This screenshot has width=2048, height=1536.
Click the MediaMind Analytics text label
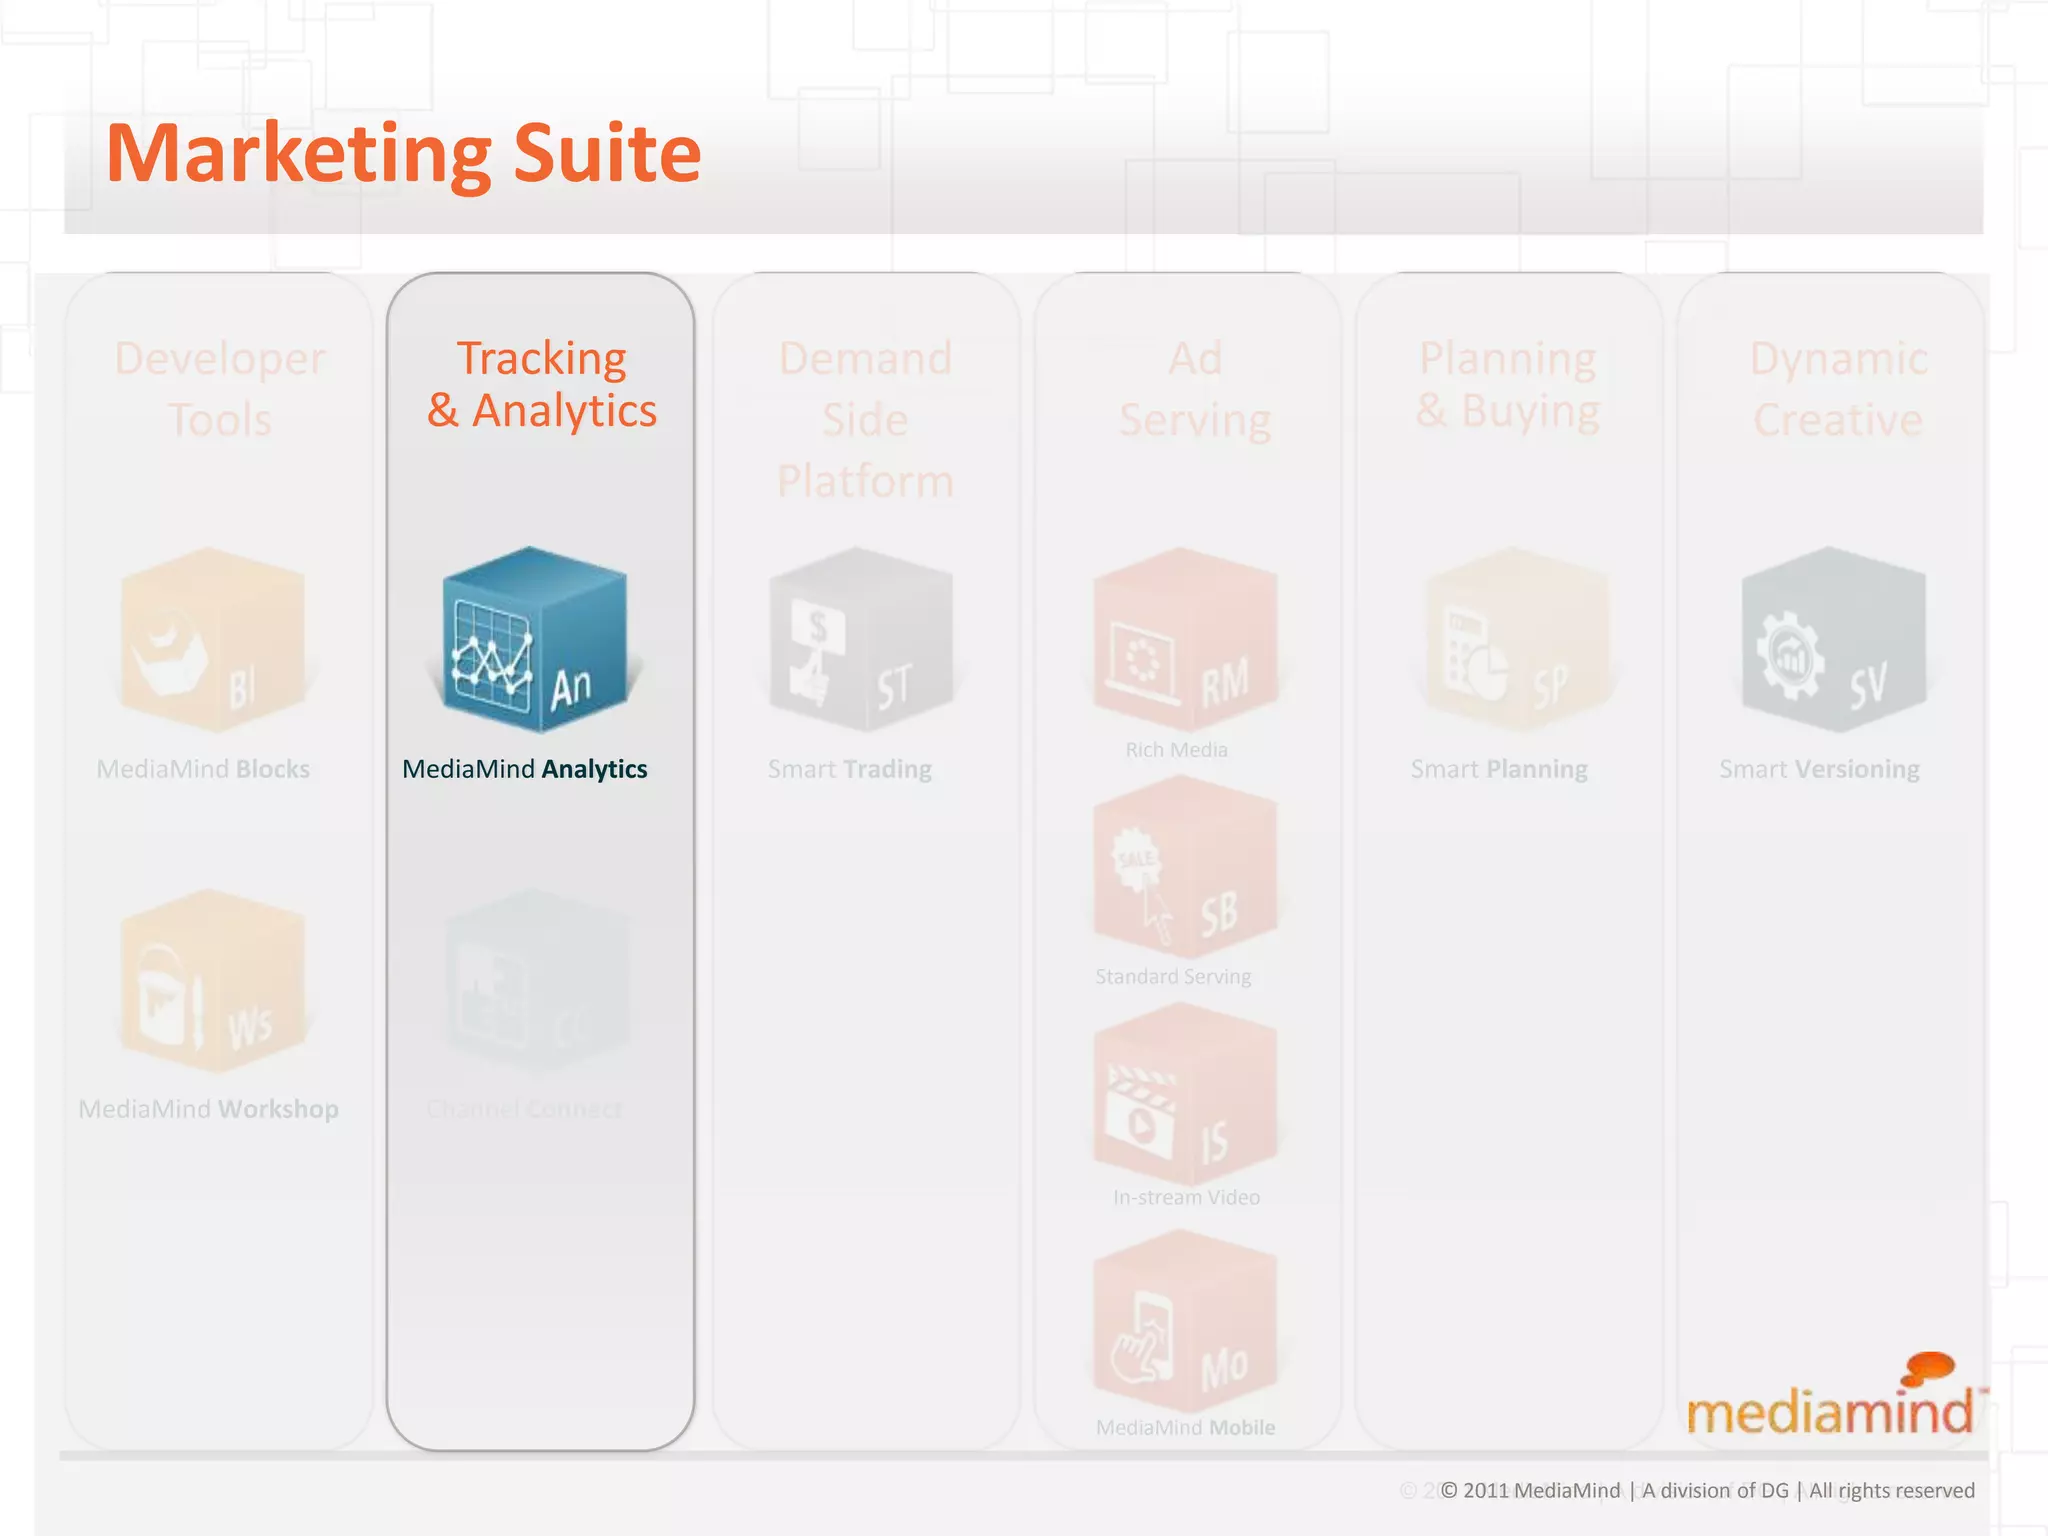524,769
